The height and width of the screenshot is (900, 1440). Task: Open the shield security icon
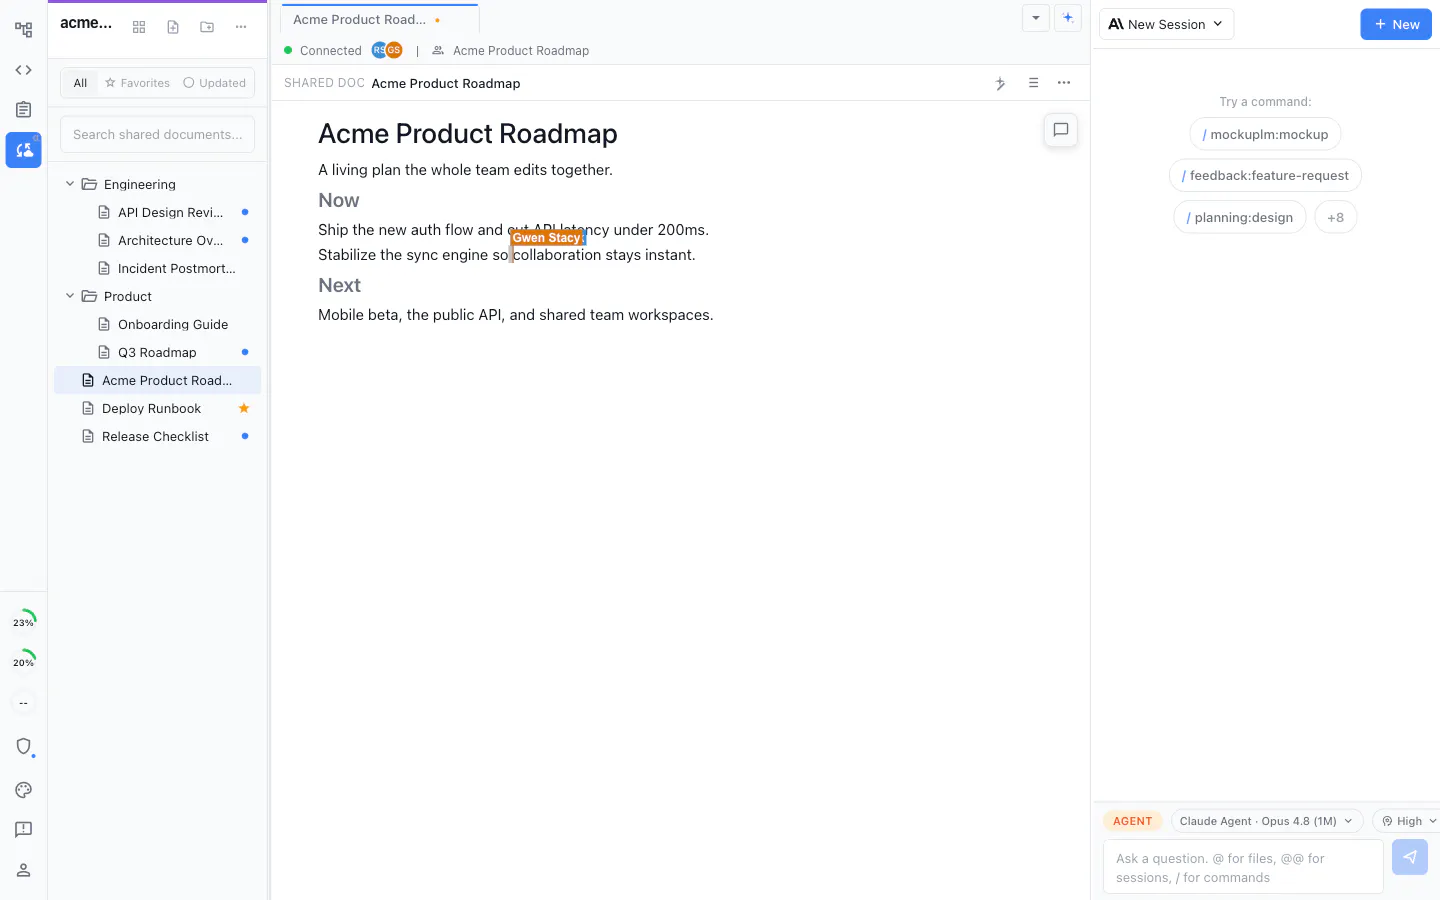coord(23,746)
